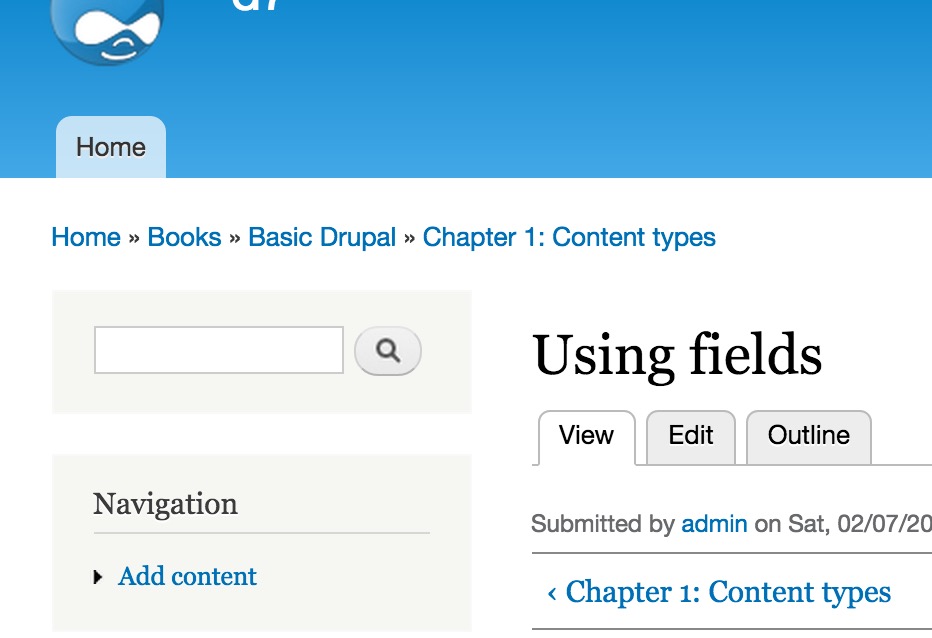Click the Using fields page title
Image resolution: width=932 pixels, height=638 pixels.
(x=677, y=355)
